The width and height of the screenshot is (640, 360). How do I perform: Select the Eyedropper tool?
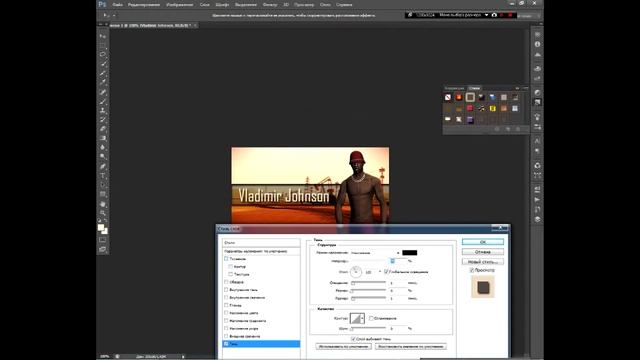coord(102,82)
